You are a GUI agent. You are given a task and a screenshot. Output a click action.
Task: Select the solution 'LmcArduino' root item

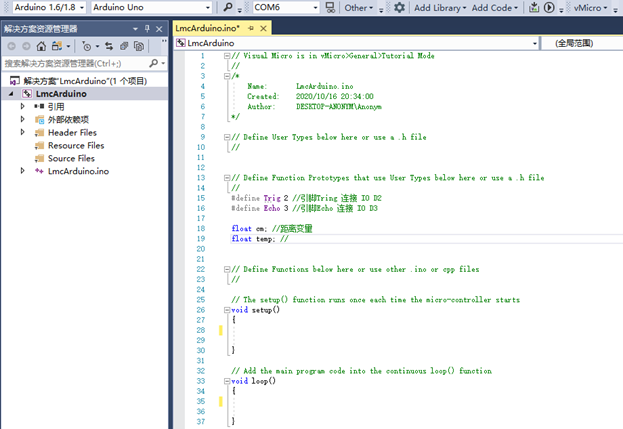[x=85, y=81]
